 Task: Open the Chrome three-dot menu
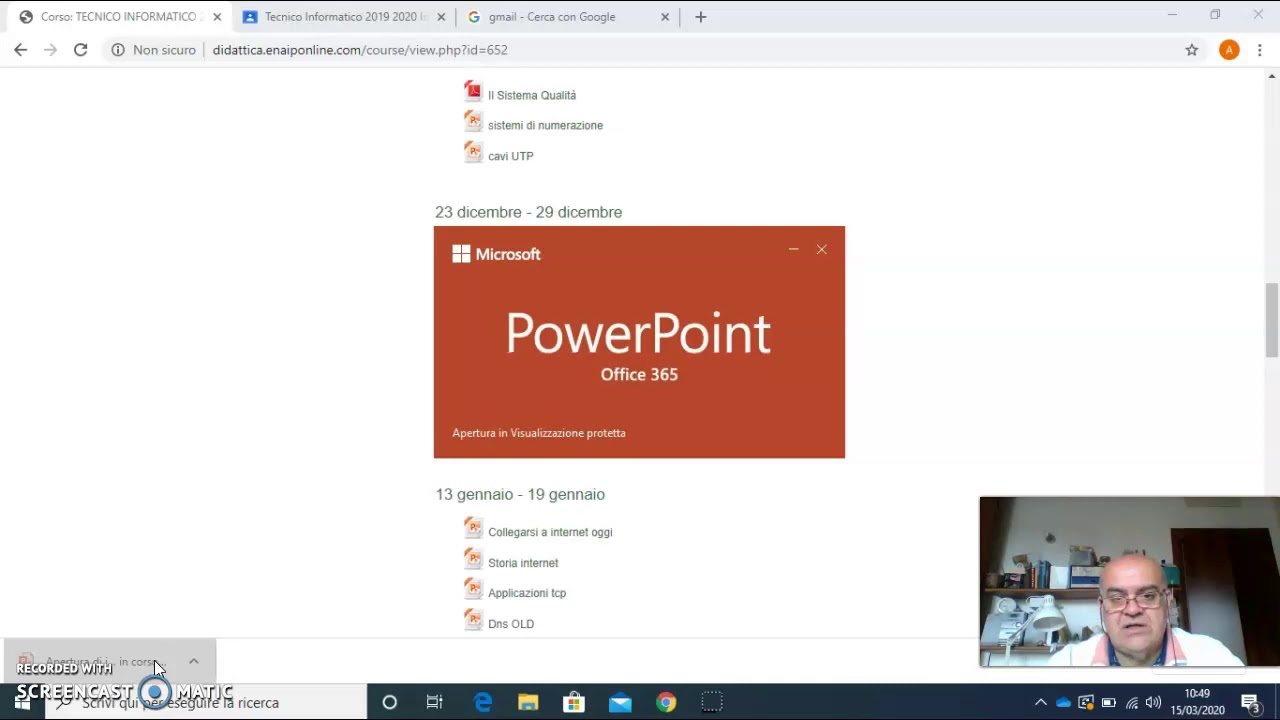coord(1259,50)
